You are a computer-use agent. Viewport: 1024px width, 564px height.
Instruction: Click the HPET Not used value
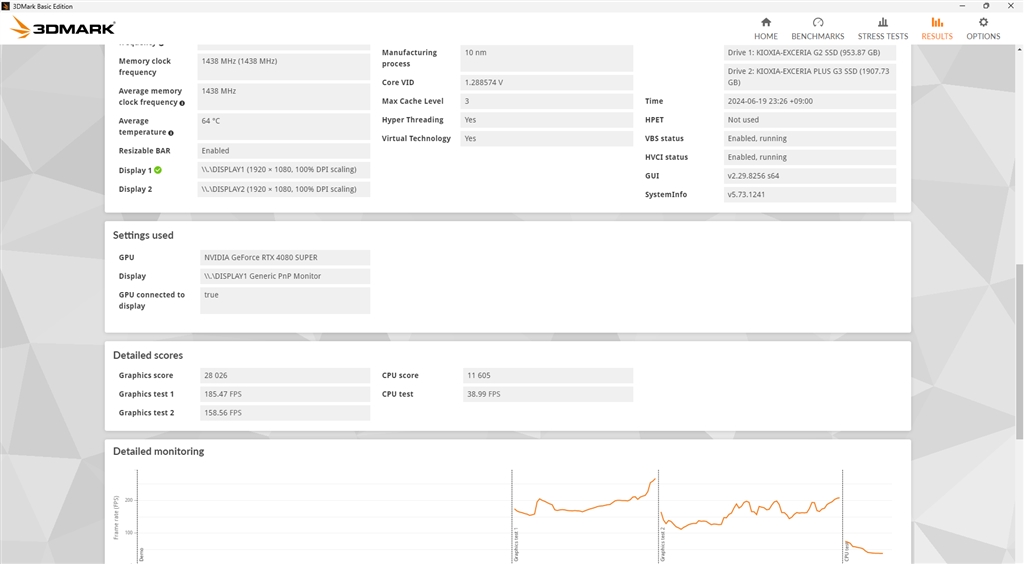(x=810, y=120)
